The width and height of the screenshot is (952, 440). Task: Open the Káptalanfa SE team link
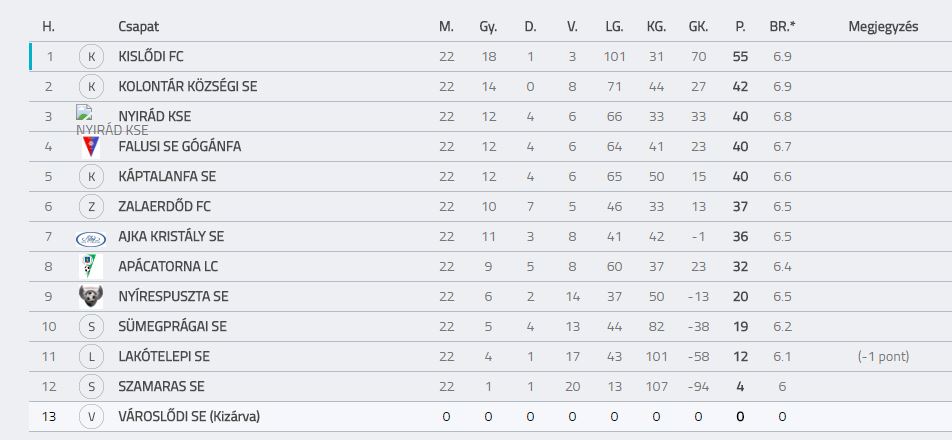tap(168, 177)
